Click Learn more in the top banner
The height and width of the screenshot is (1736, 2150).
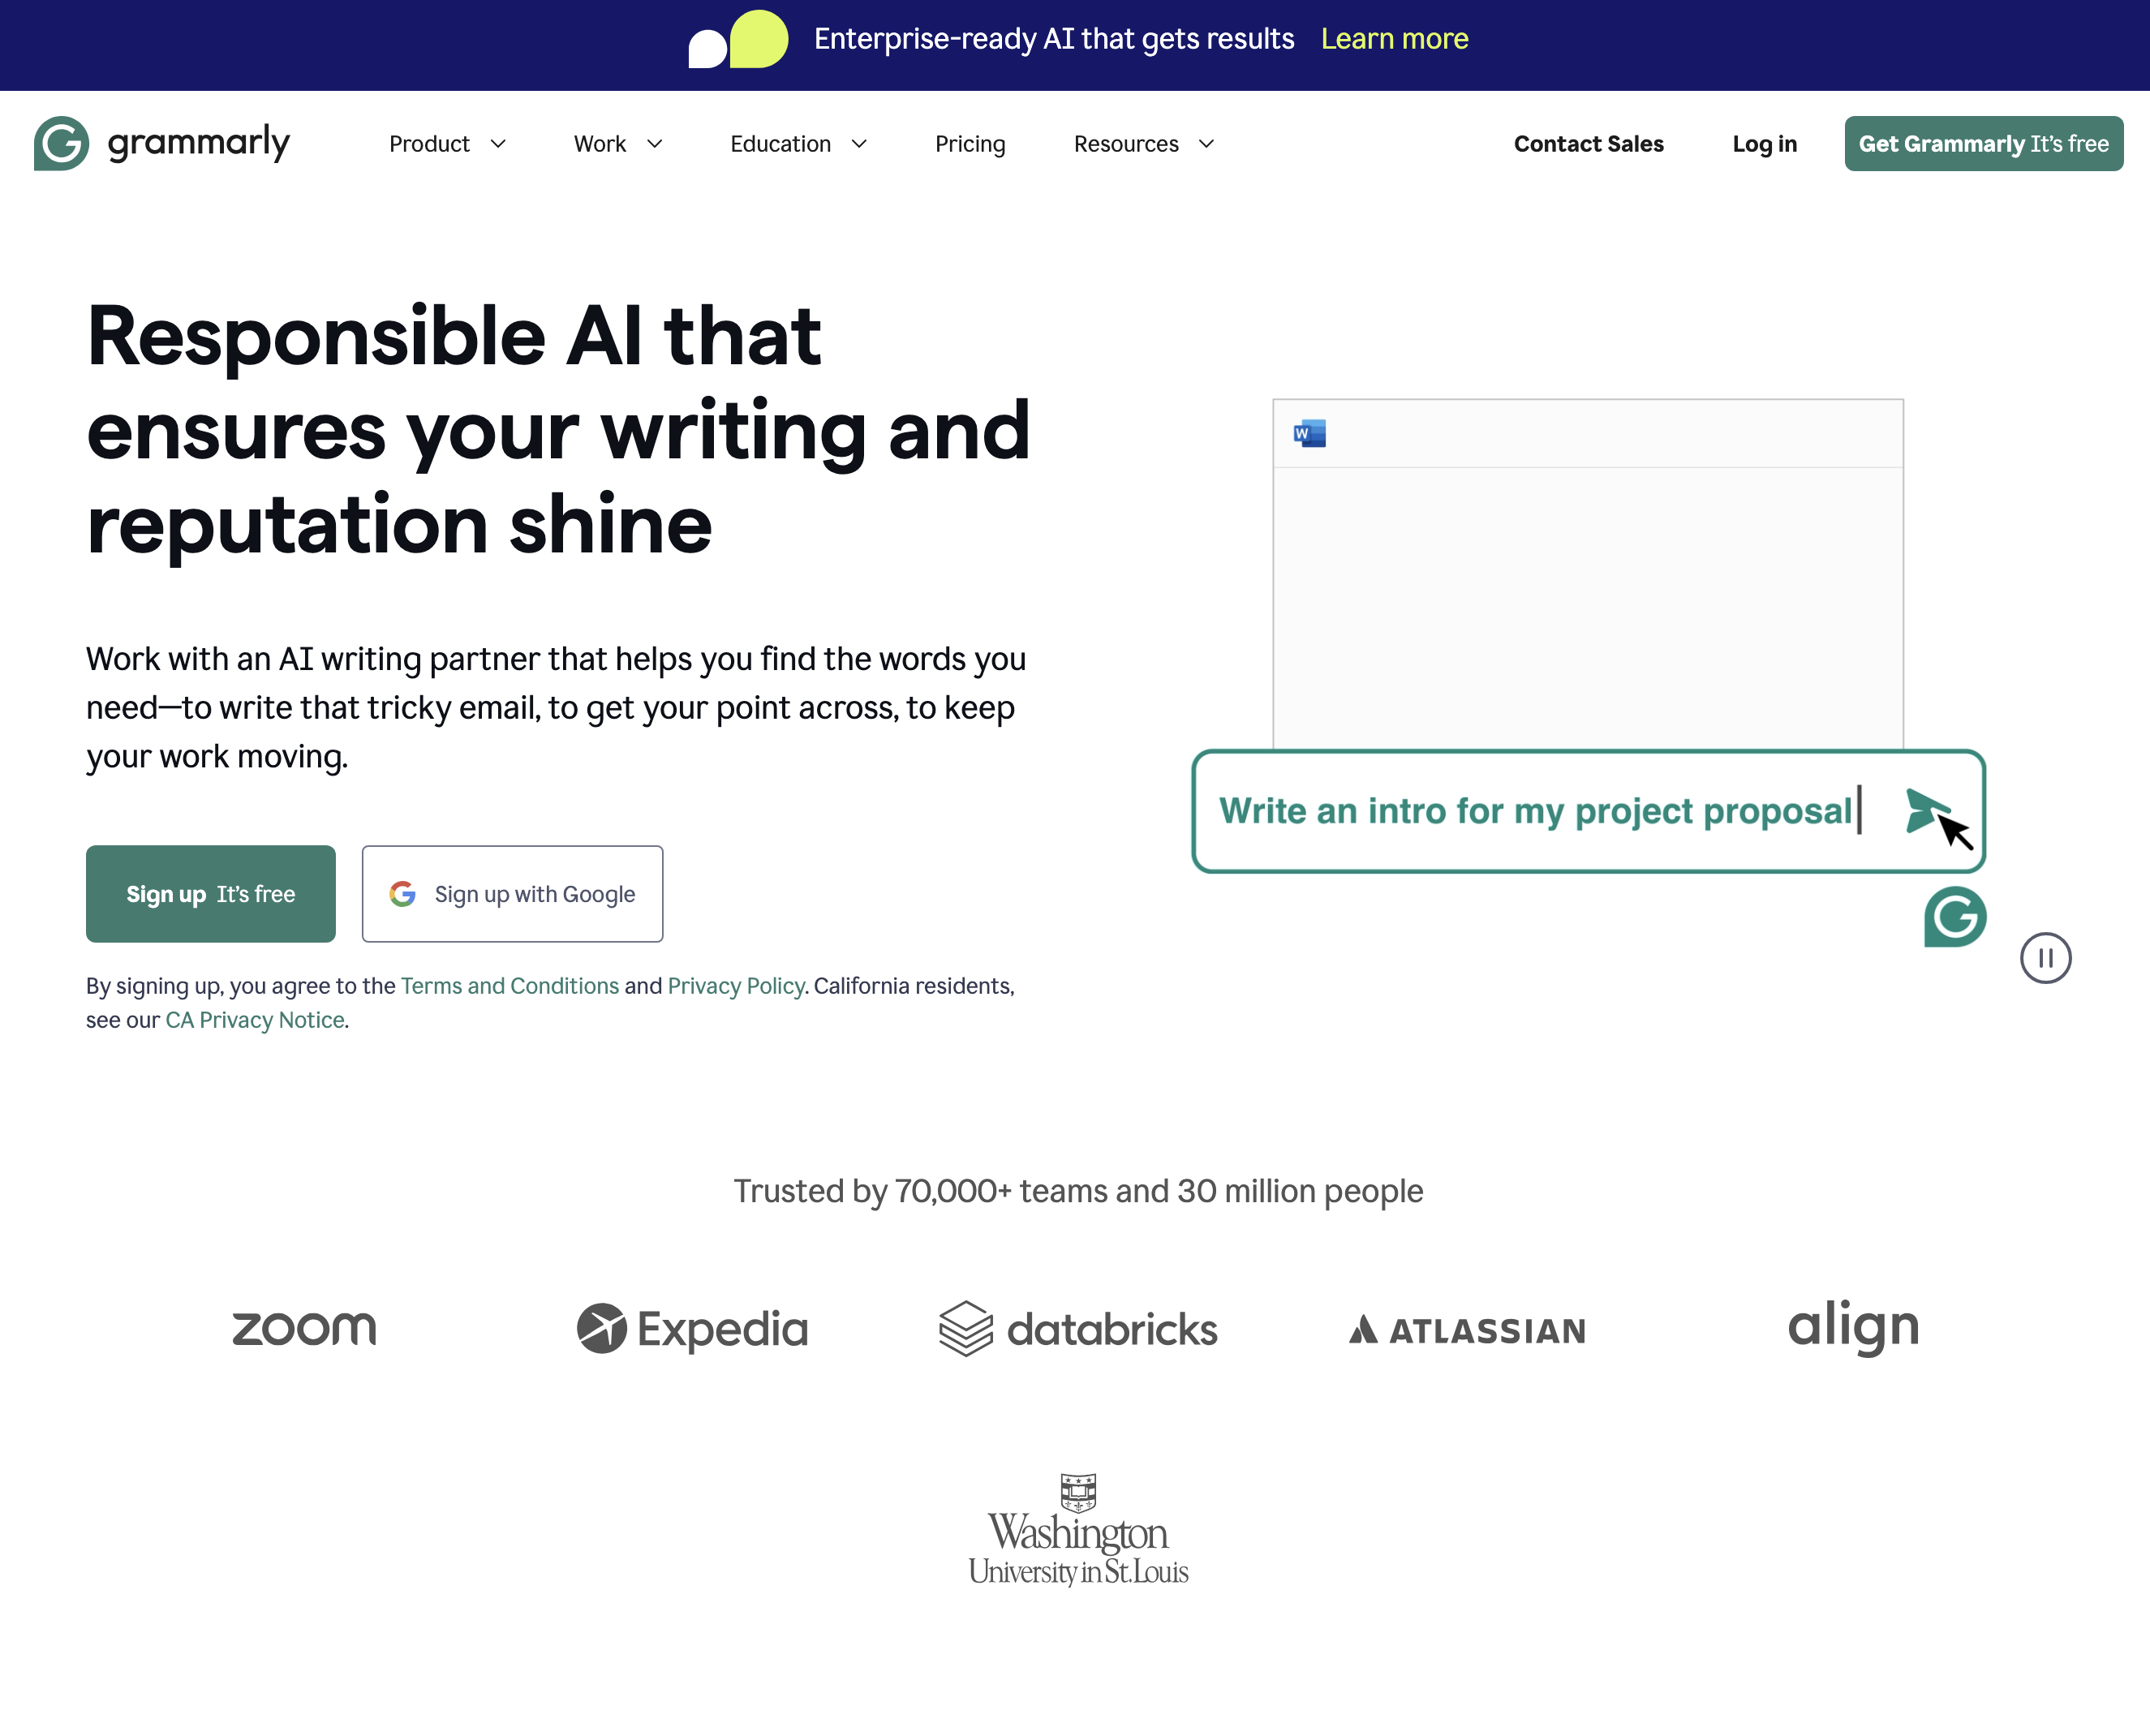[1394, 39]
